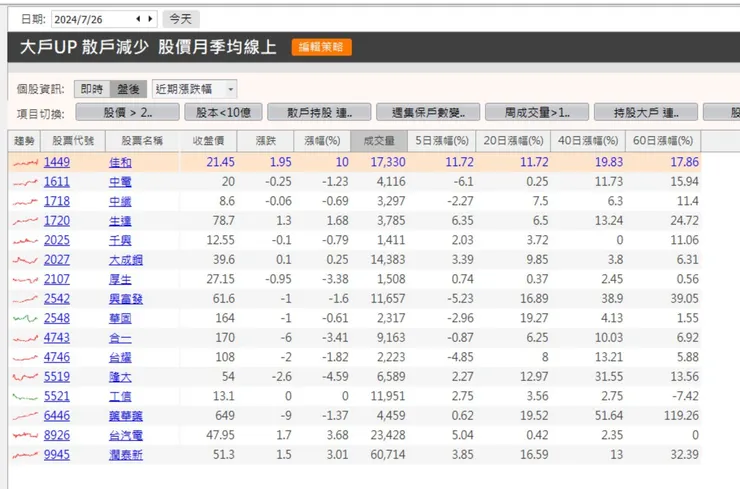Switch to the 散戶持股 連.. filter tab
Image resolution: width=740 pixels, height=489 pixels.
[320, 112]
